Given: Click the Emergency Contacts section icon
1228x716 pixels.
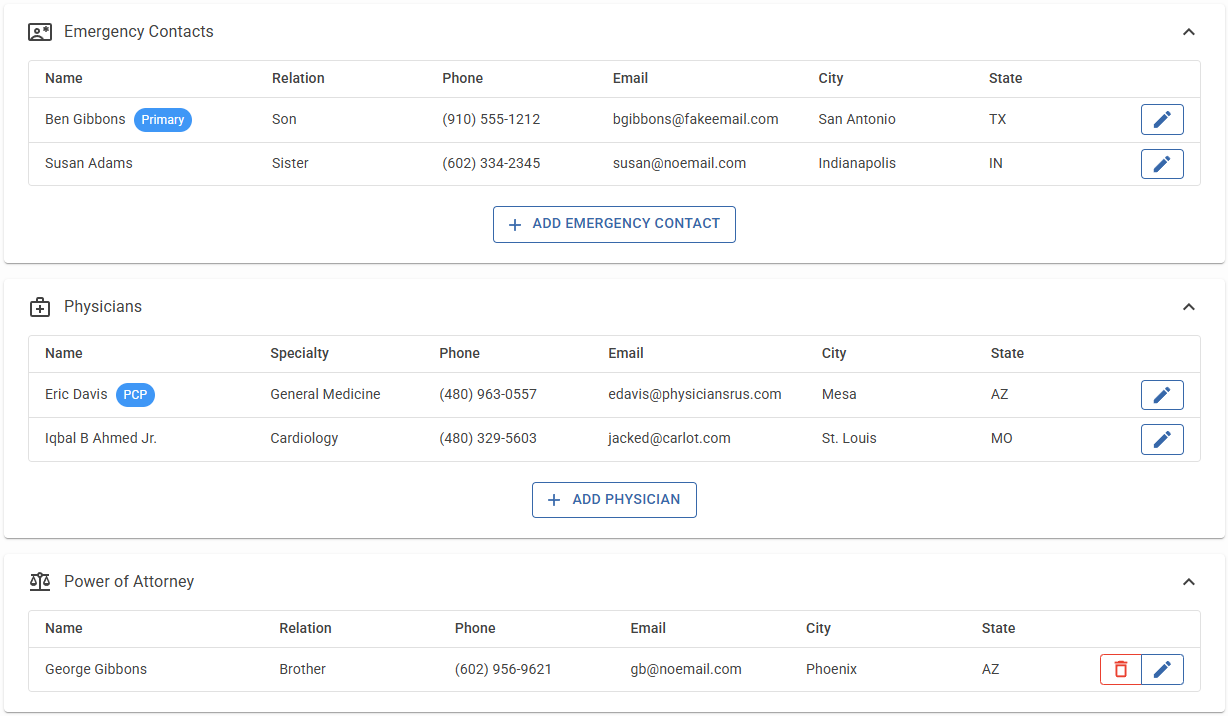Looking at the screenshot, I should coord(40,32).
